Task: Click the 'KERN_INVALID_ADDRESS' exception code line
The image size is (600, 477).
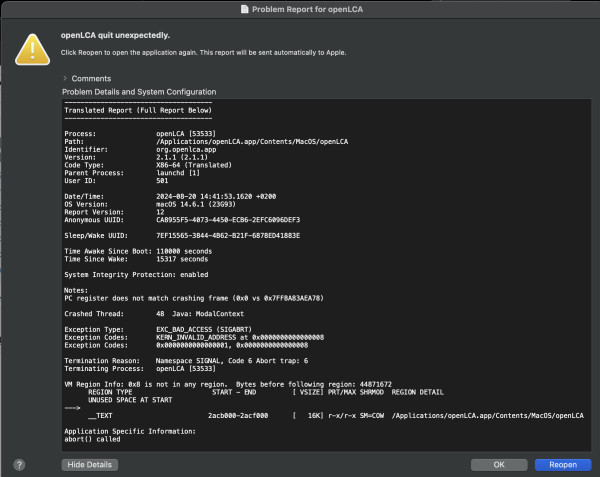Action: click(194, 337)
